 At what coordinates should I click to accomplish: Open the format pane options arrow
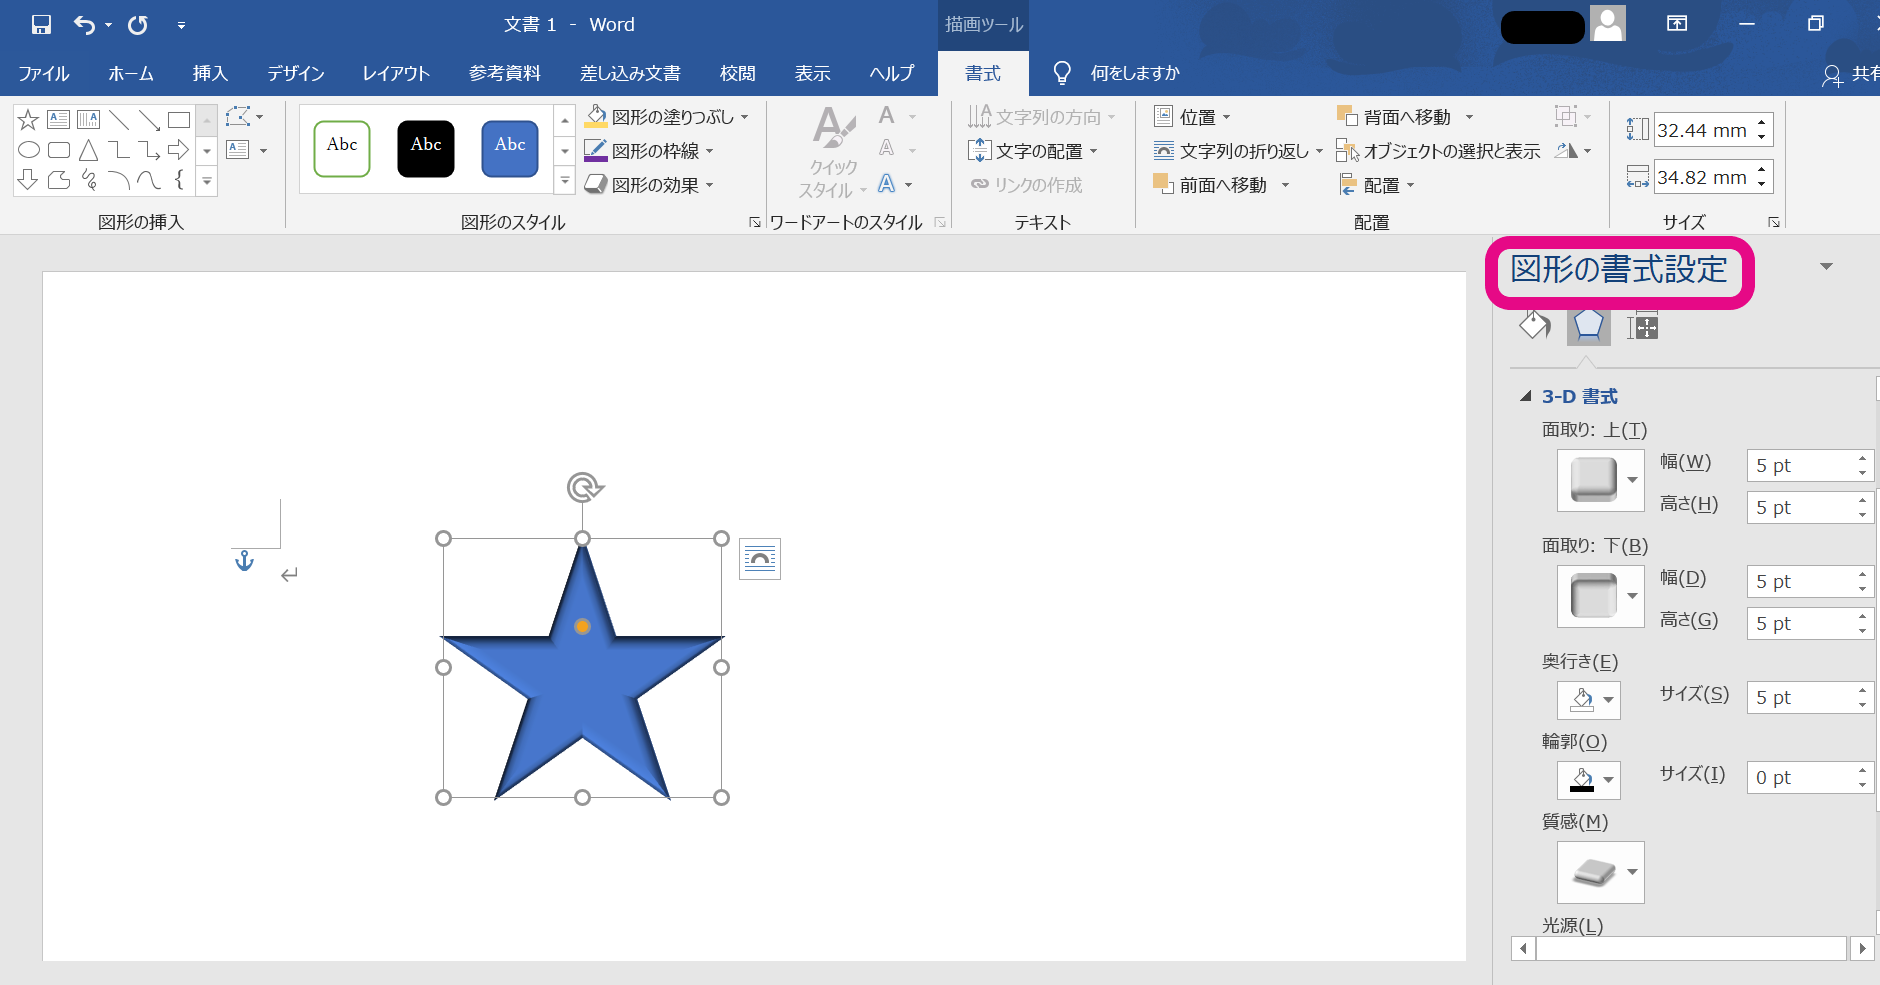(x=1826, y=267)
